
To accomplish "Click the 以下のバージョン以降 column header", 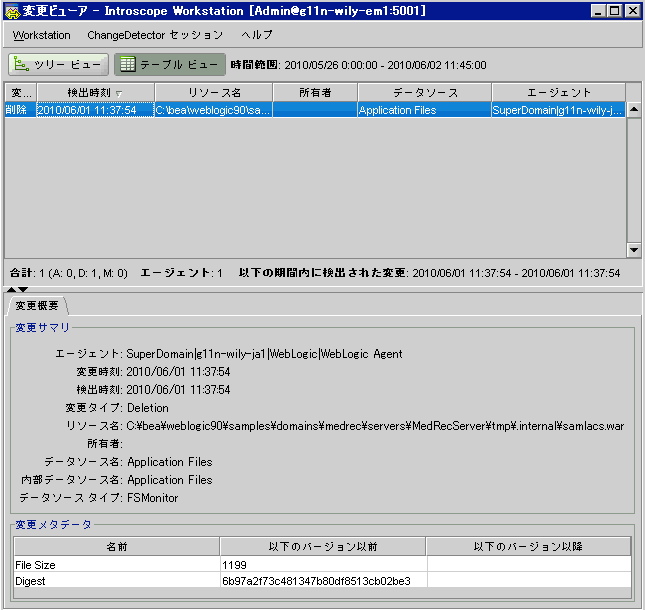I will click(x=528, y=546).
